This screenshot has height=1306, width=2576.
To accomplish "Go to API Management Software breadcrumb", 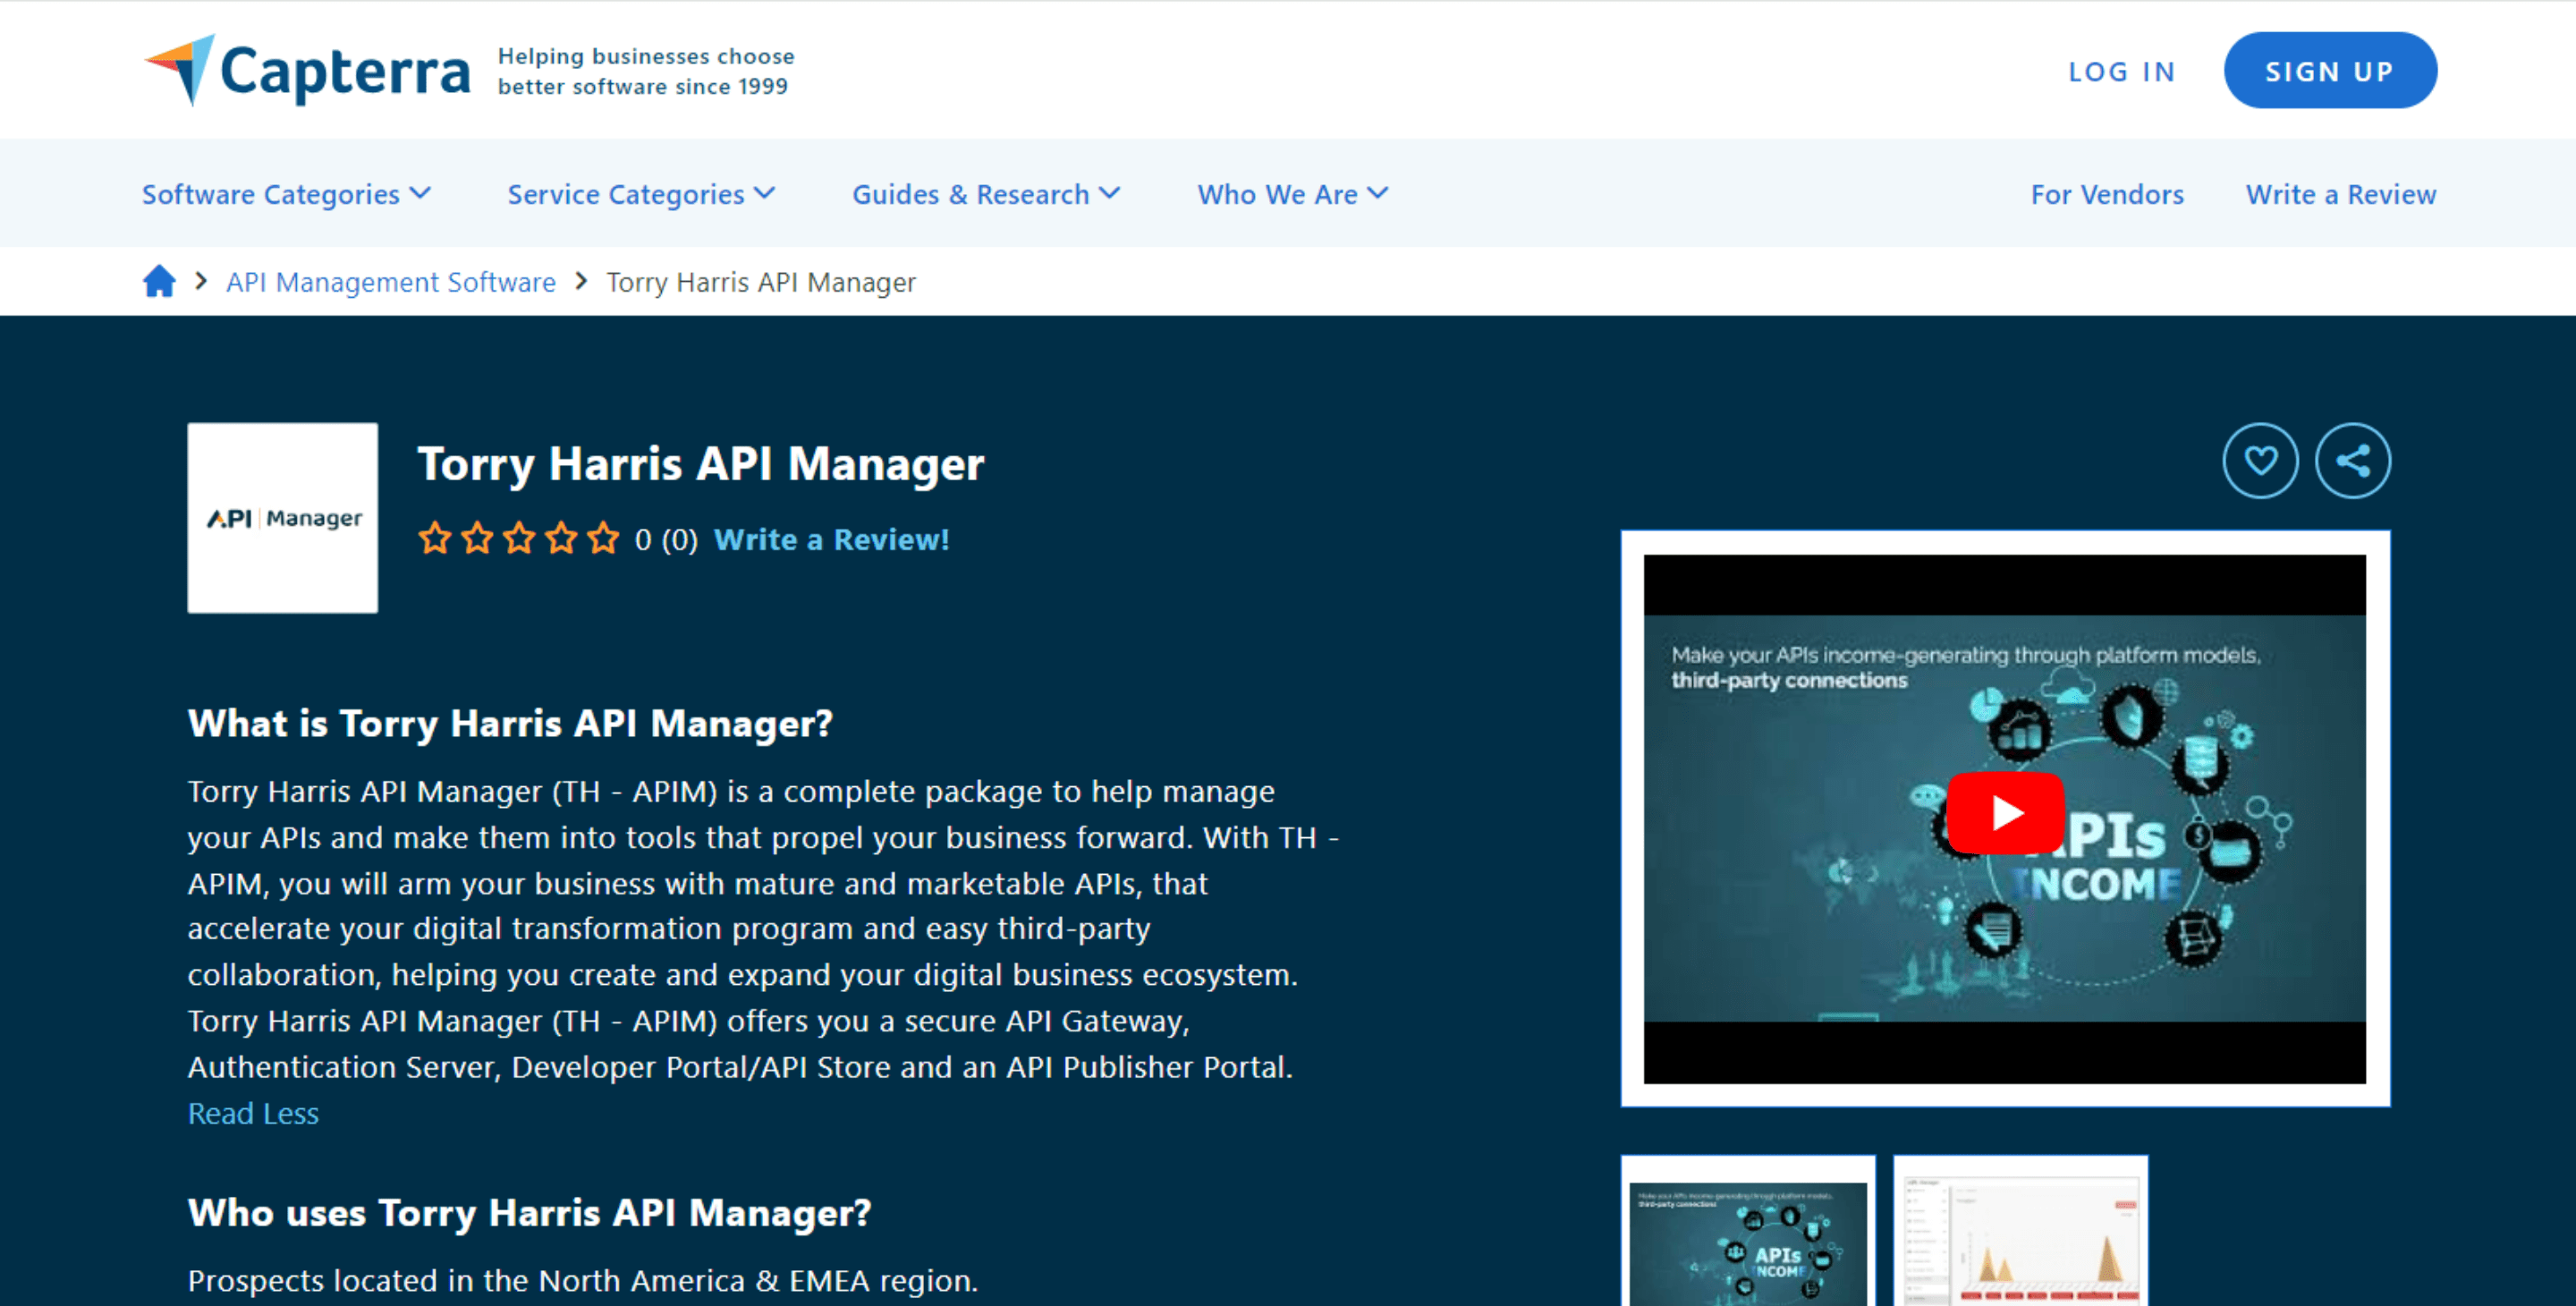I will (x=390, y=282).
